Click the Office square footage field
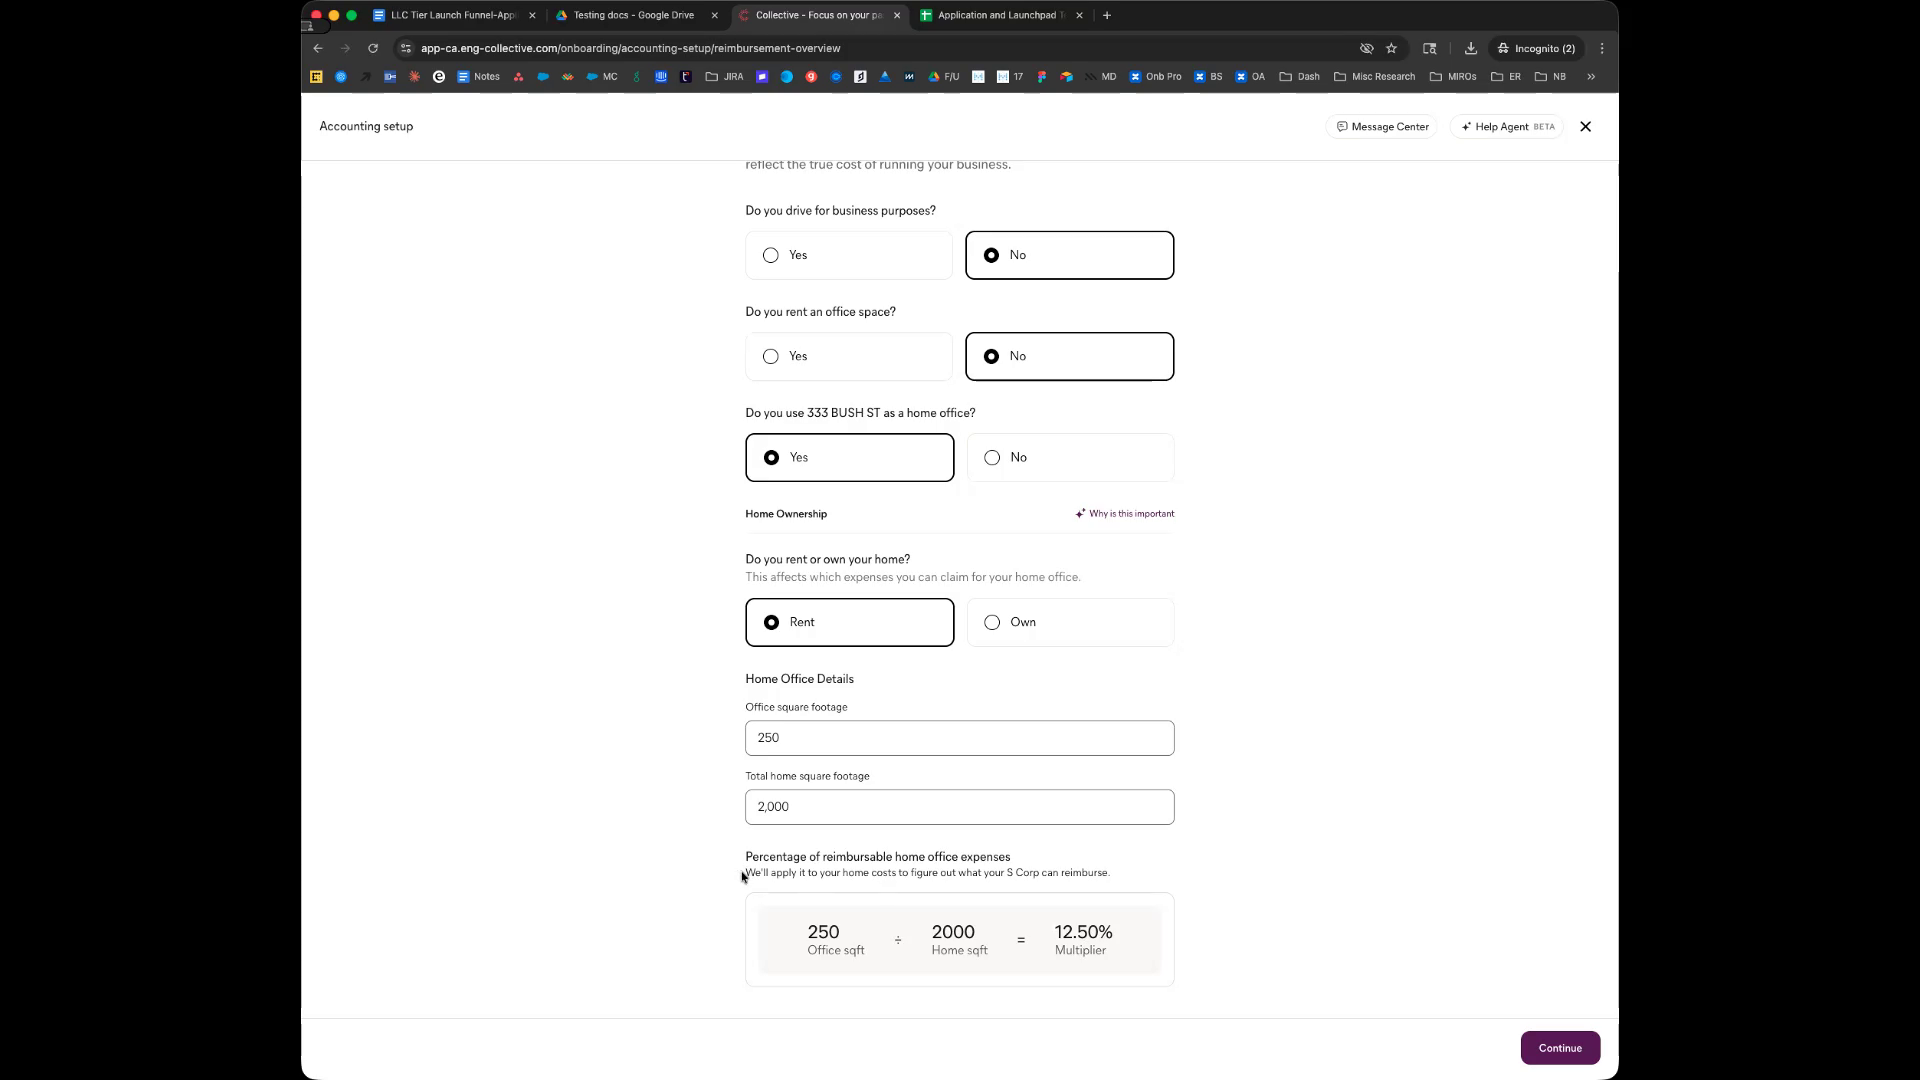This screenshot has width=1920, height=1080. click(x=959, y=738)
